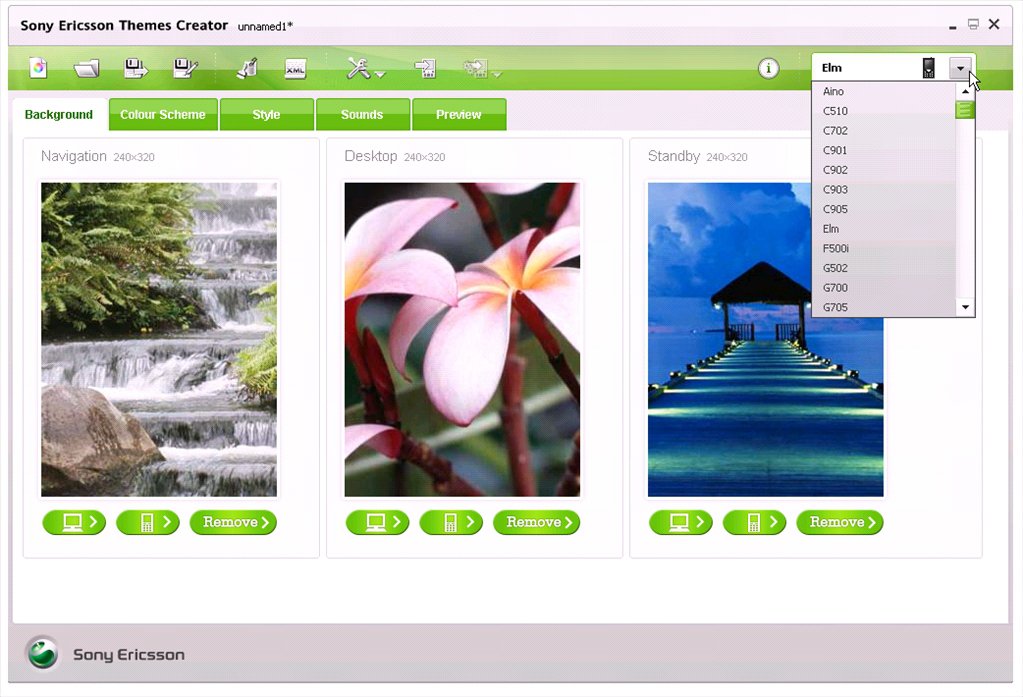Screen dimensions: 1023x697
Task: Expand the arrow next to the tools icon
Action: tap(380, 74)
